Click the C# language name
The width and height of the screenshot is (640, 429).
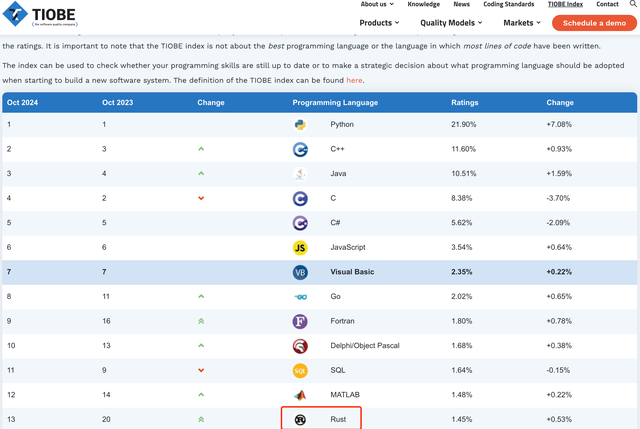pyautogui.click(x=335, y=223)
